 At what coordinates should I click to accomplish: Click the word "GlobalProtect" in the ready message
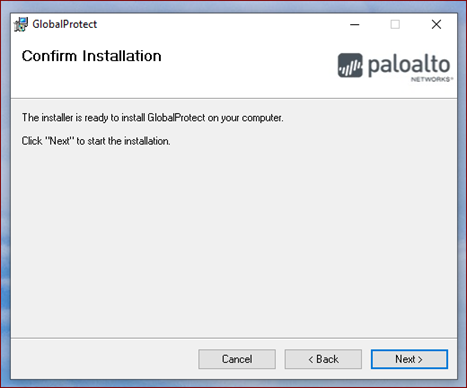pyautogui.click(x=176, y=118)
